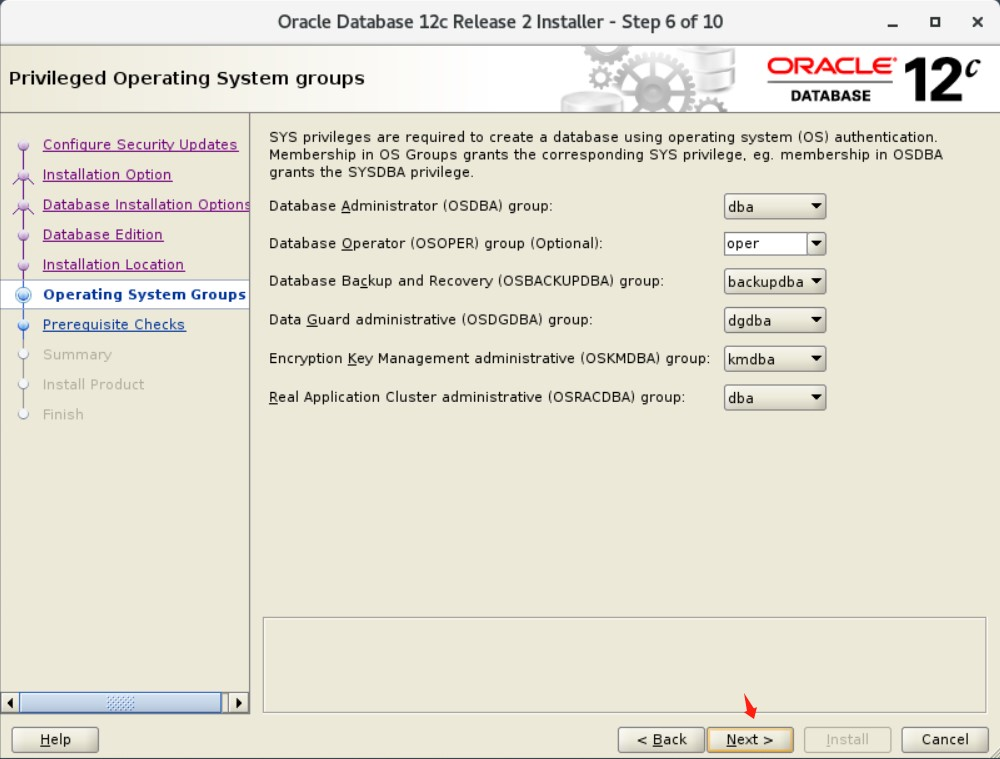Open the OSRACDBA group dropdown
This screenshot has height=759, width=1000.
pyautogui.click(x=775, y=397)
